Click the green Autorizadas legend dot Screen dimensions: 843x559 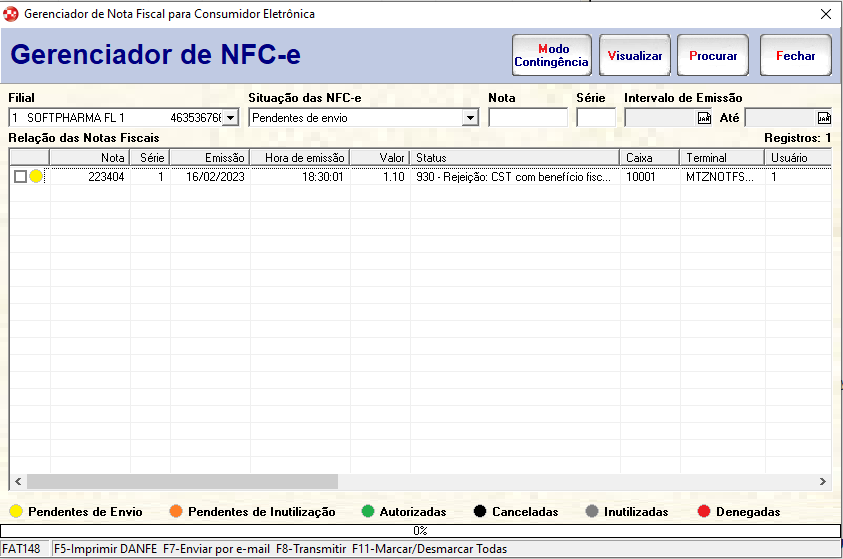pos(368,511)
